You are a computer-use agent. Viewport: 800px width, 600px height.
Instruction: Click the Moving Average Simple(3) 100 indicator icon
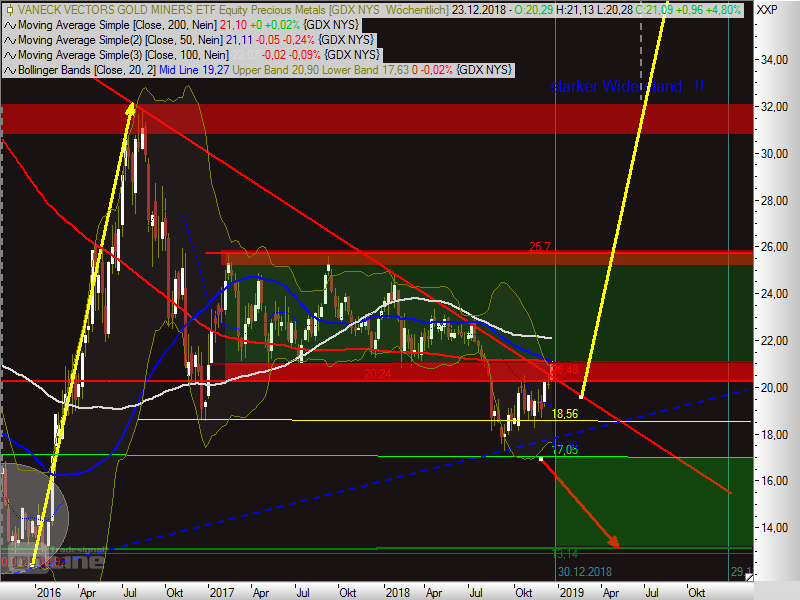click(10, 55)
